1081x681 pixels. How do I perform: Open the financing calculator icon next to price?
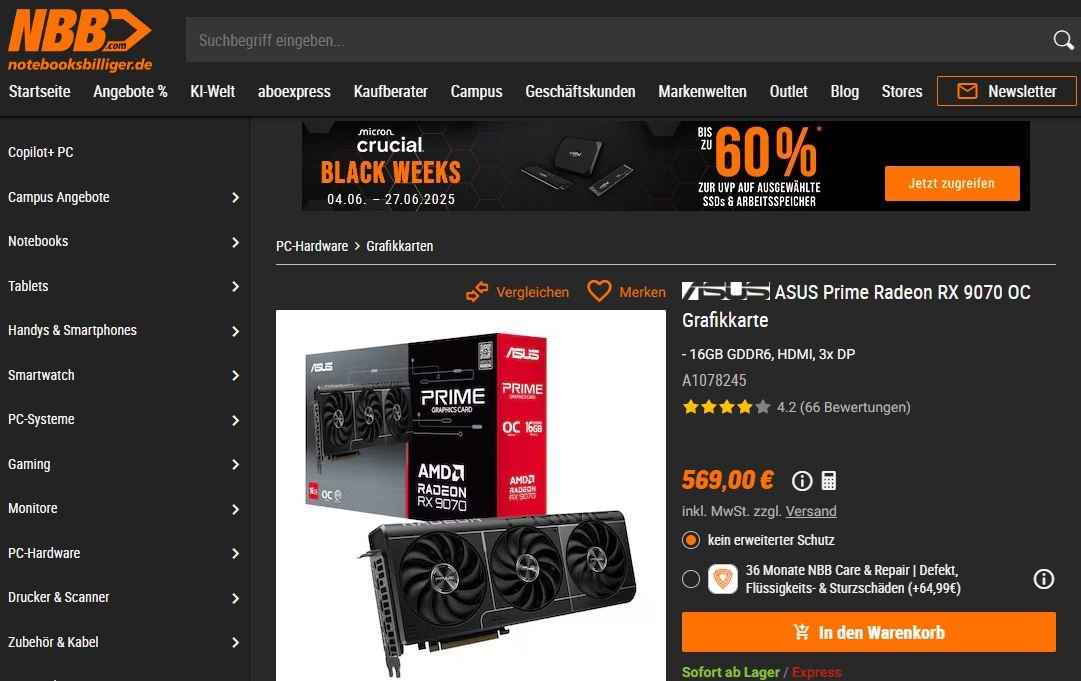829,480
